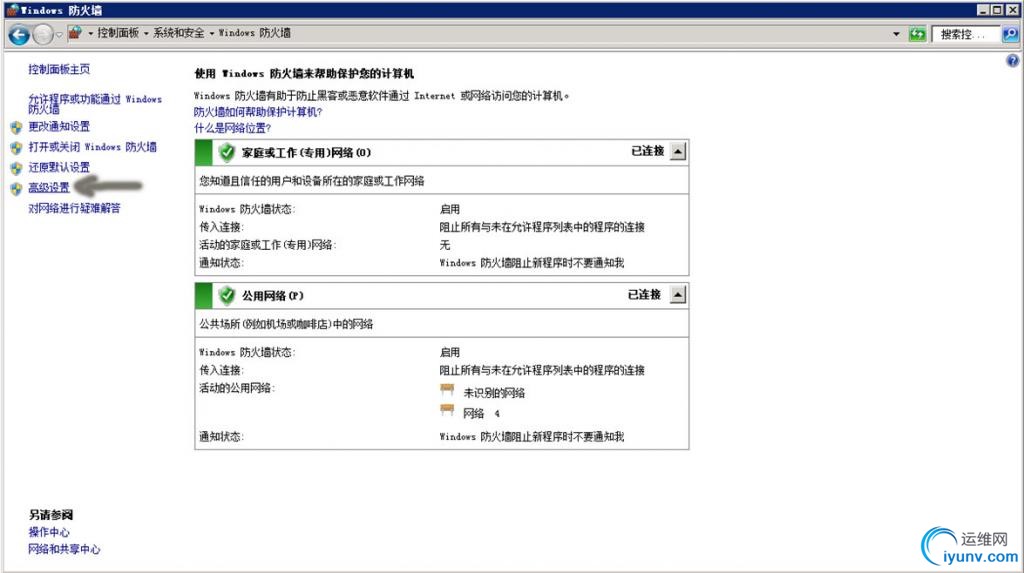Click the 网络 4 bench icon
This screenshot has height=573, width=1024.
tap(447, 410)
